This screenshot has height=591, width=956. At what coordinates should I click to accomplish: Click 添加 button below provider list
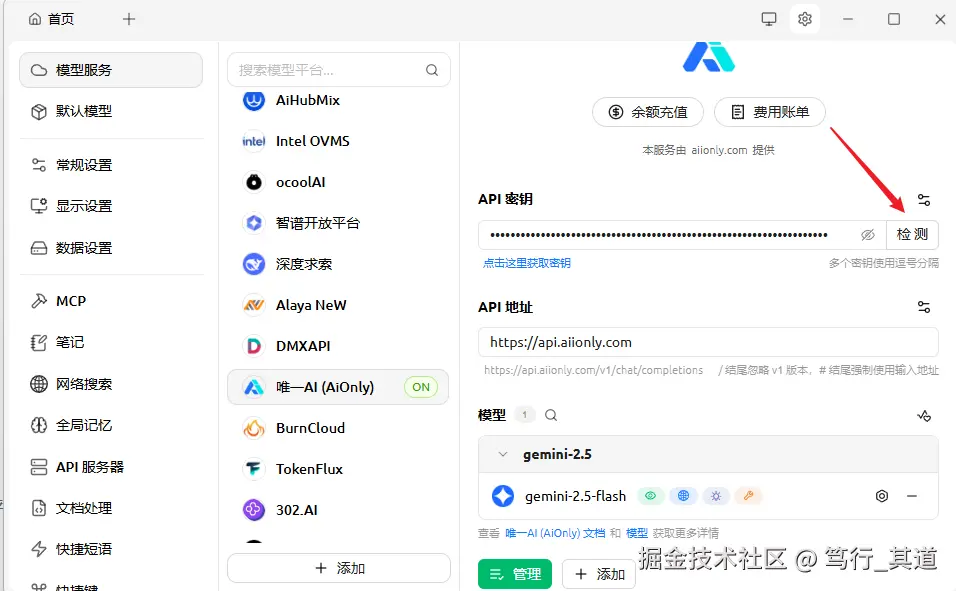pos(338,568)
